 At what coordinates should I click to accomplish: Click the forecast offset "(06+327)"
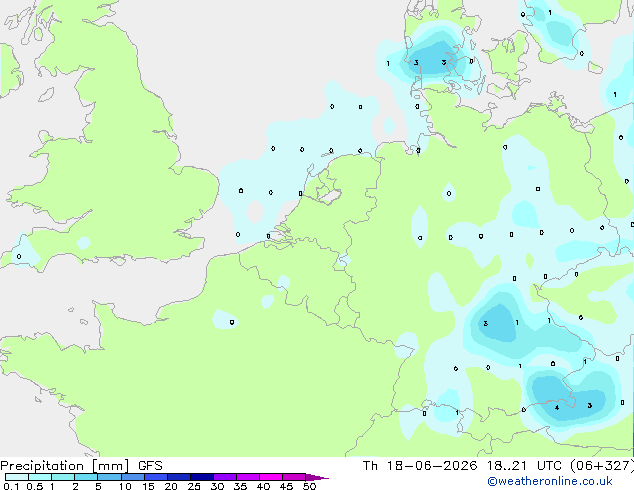602,466
